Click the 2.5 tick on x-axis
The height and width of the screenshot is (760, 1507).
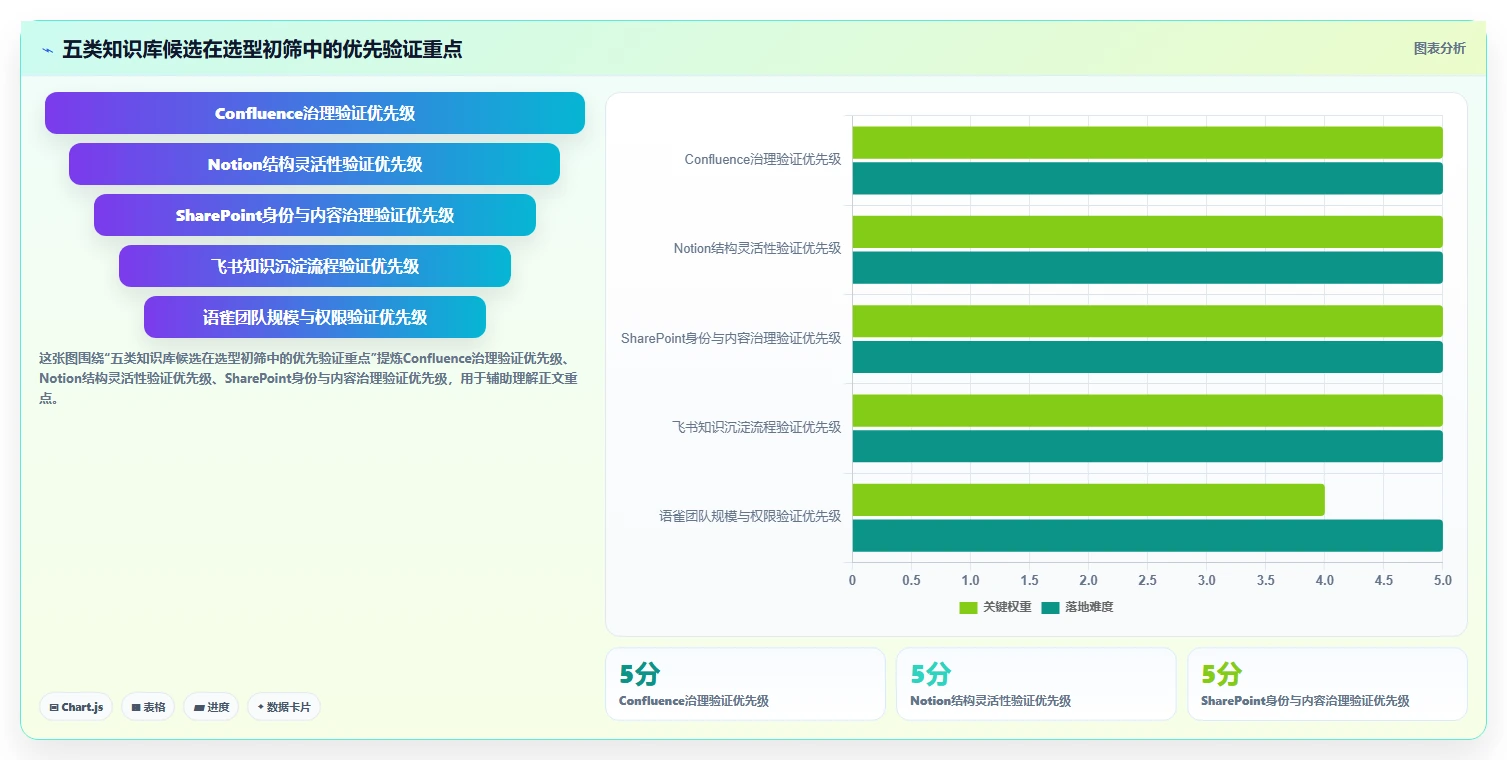click(1147, 580)
